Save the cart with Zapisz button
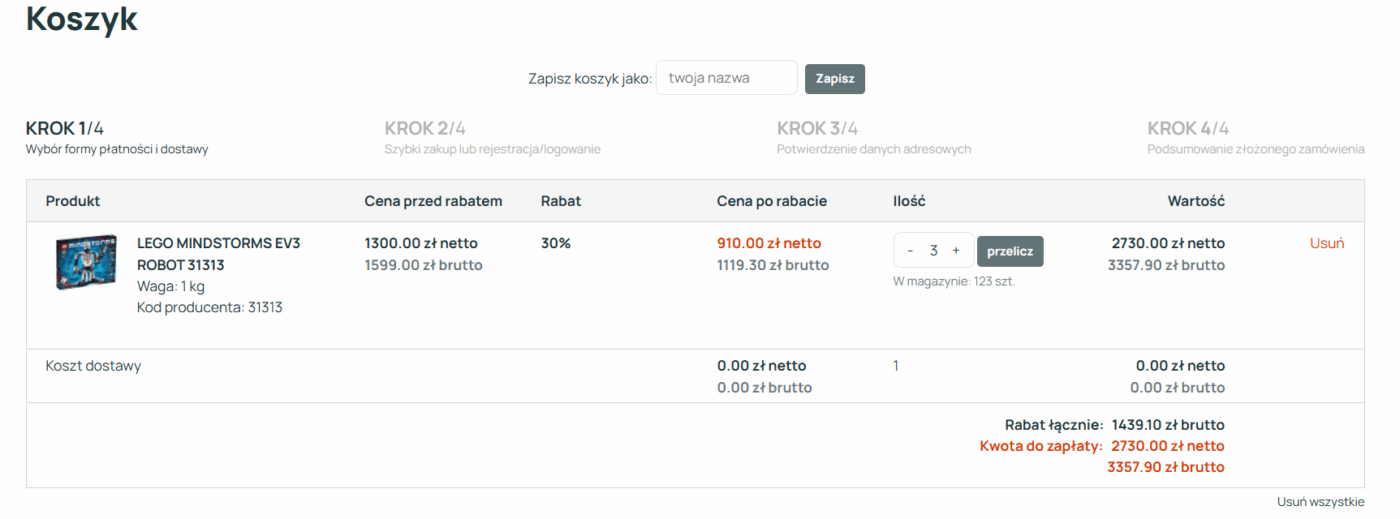Screen dimensions: 1400x519 point(835,79)
